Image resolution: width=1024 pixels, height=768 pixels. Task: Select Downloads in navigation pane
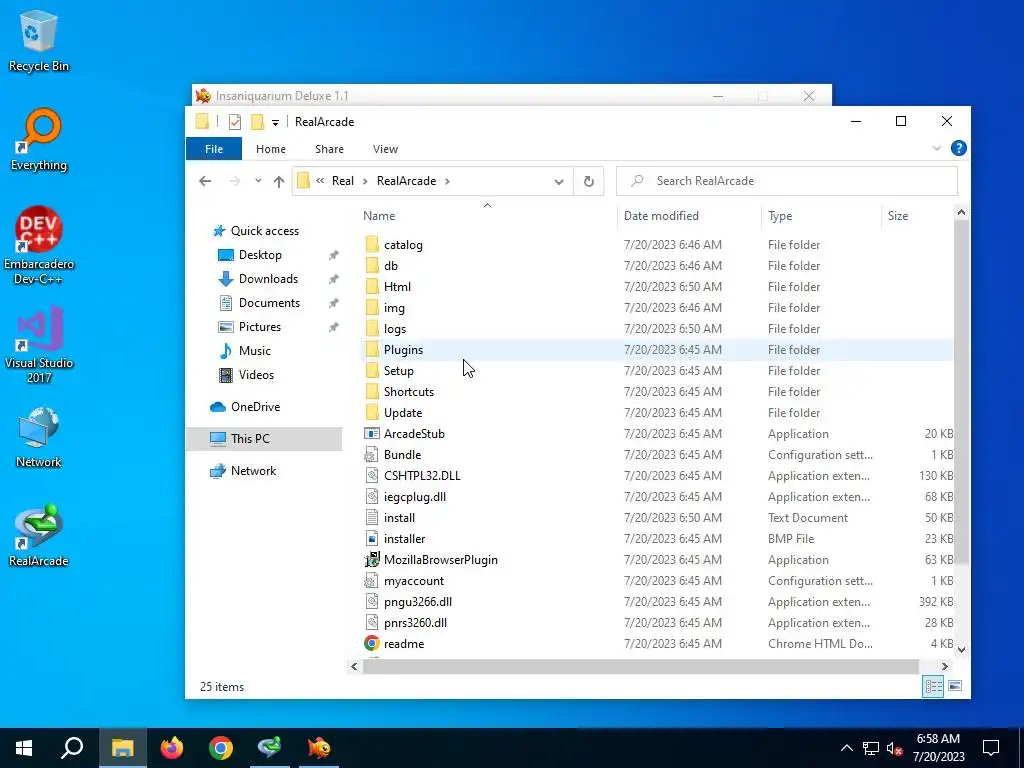click(268, 279)
